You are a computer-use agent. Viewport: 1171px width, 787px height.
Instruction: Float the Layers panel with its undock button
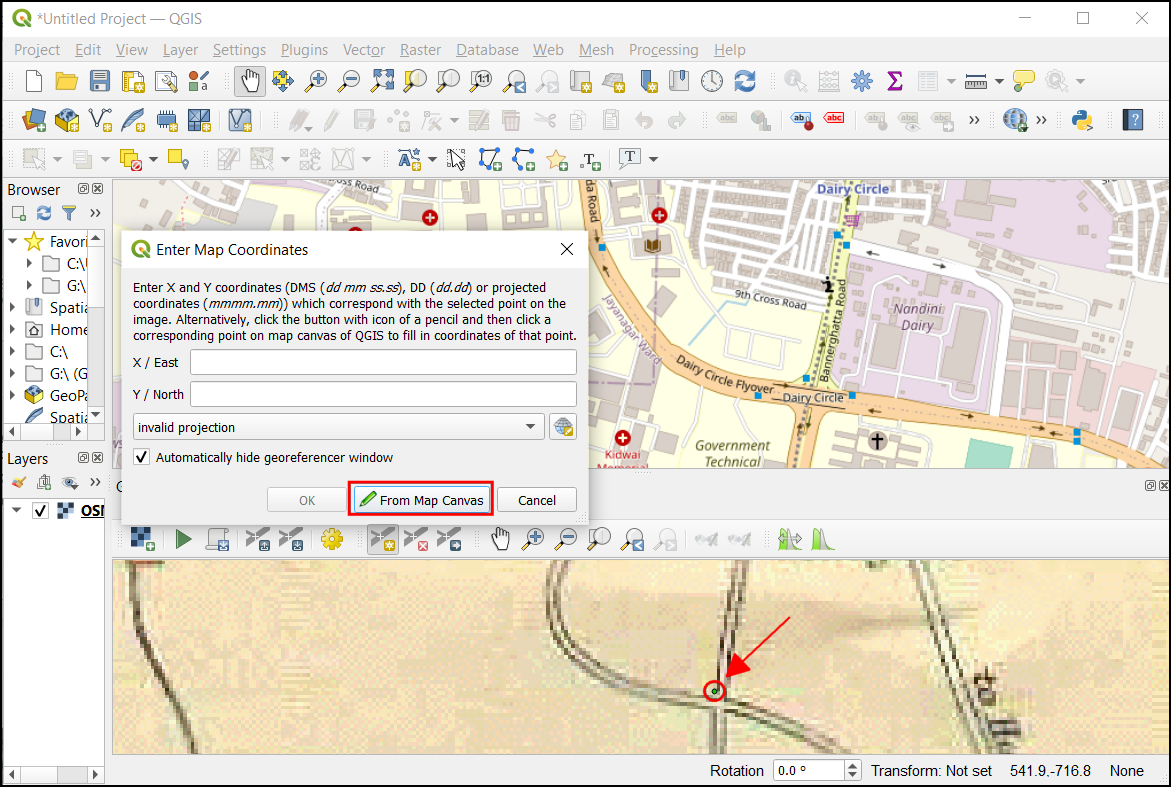click(84, 458)
